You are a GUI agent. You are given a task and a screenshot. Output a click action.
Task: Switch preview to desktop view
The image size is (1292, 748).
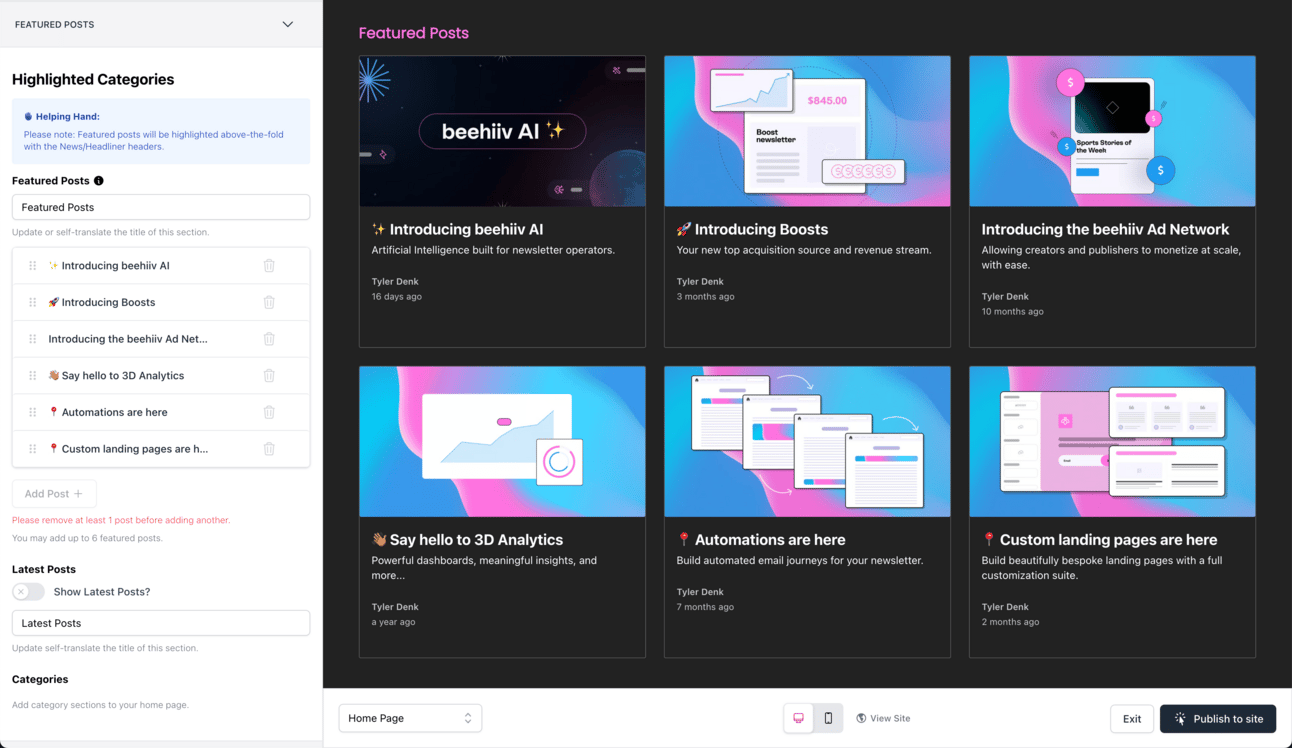(798, 718)
